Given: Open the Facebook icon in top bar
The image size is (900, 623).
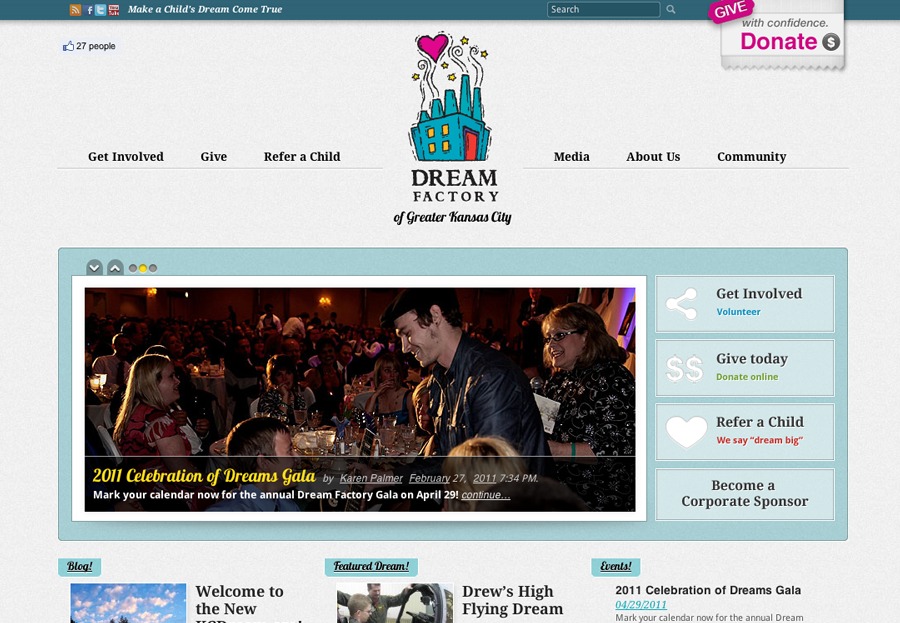Looking at the screenshot, I should point(89,10).
